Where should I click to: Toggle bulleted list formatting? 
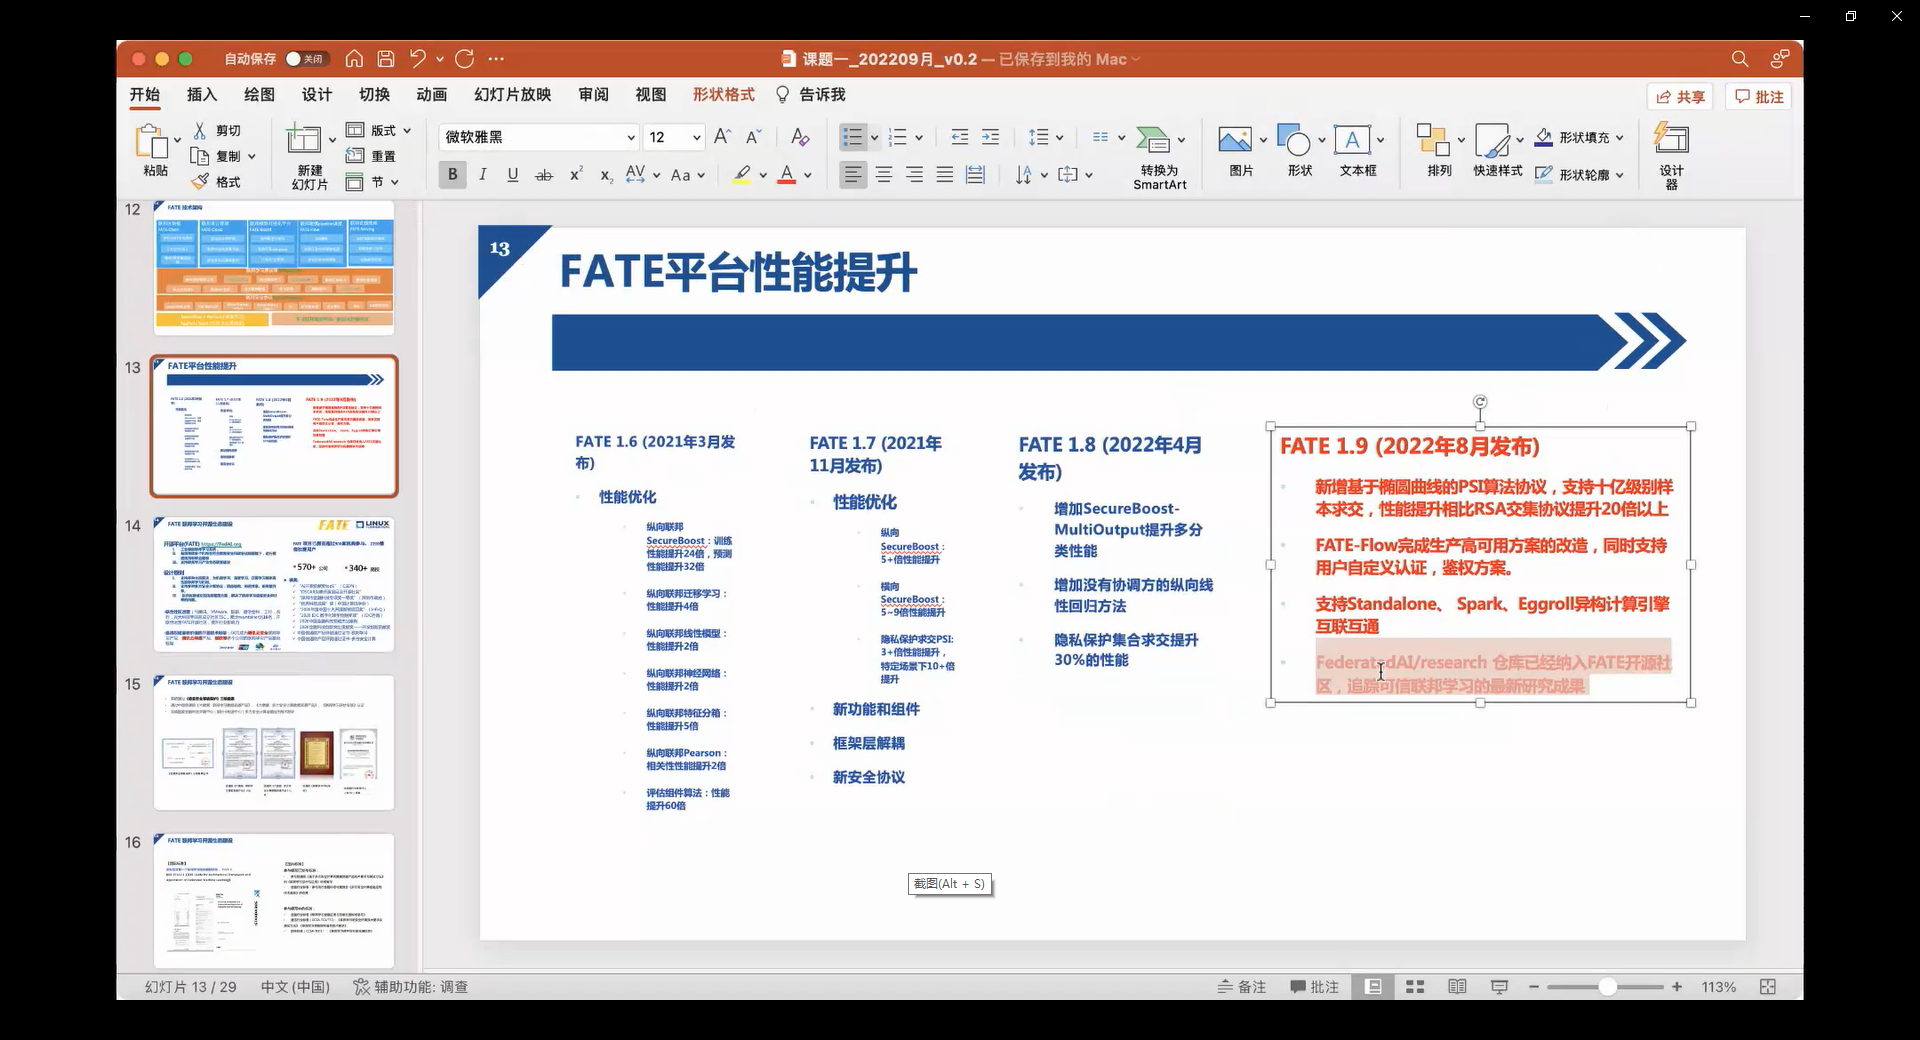852,137
